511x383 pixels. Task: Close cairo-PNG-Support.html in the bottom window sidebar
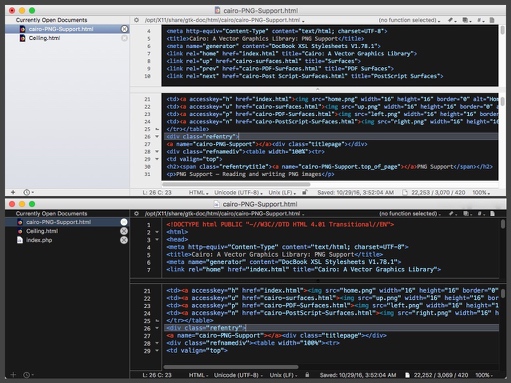pos(124,222)
